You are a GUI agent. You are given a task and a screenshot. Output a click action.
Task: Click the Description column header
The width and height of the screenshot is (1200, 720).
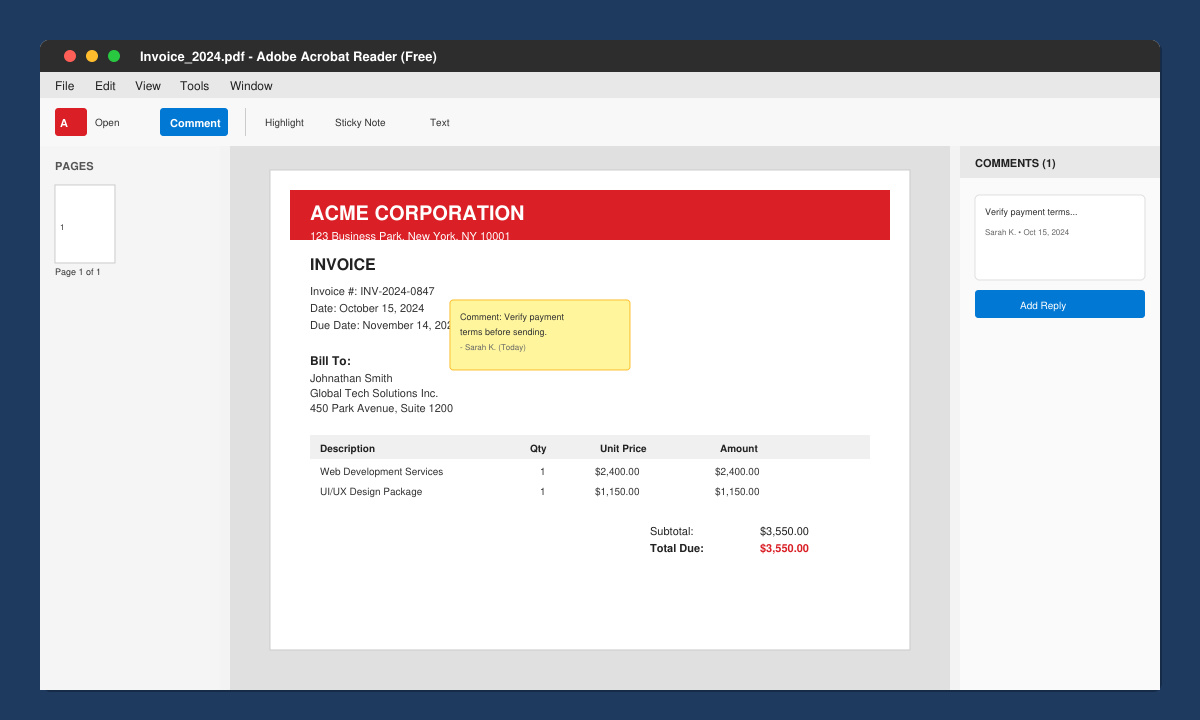point(347,448)
